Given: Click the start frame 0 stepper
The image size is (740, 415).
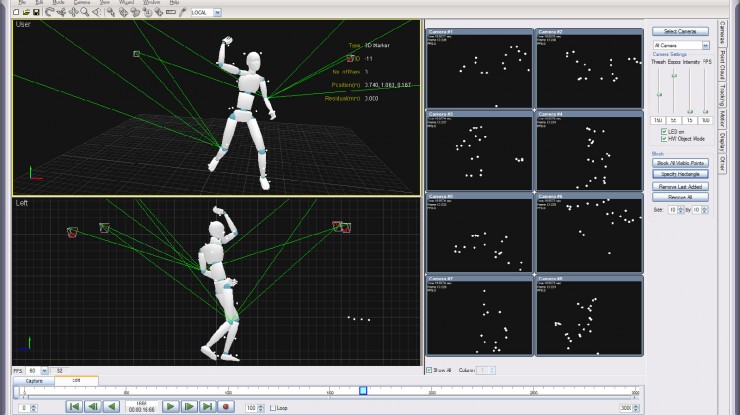Looking at the screenshot, I should pos(34,408).
